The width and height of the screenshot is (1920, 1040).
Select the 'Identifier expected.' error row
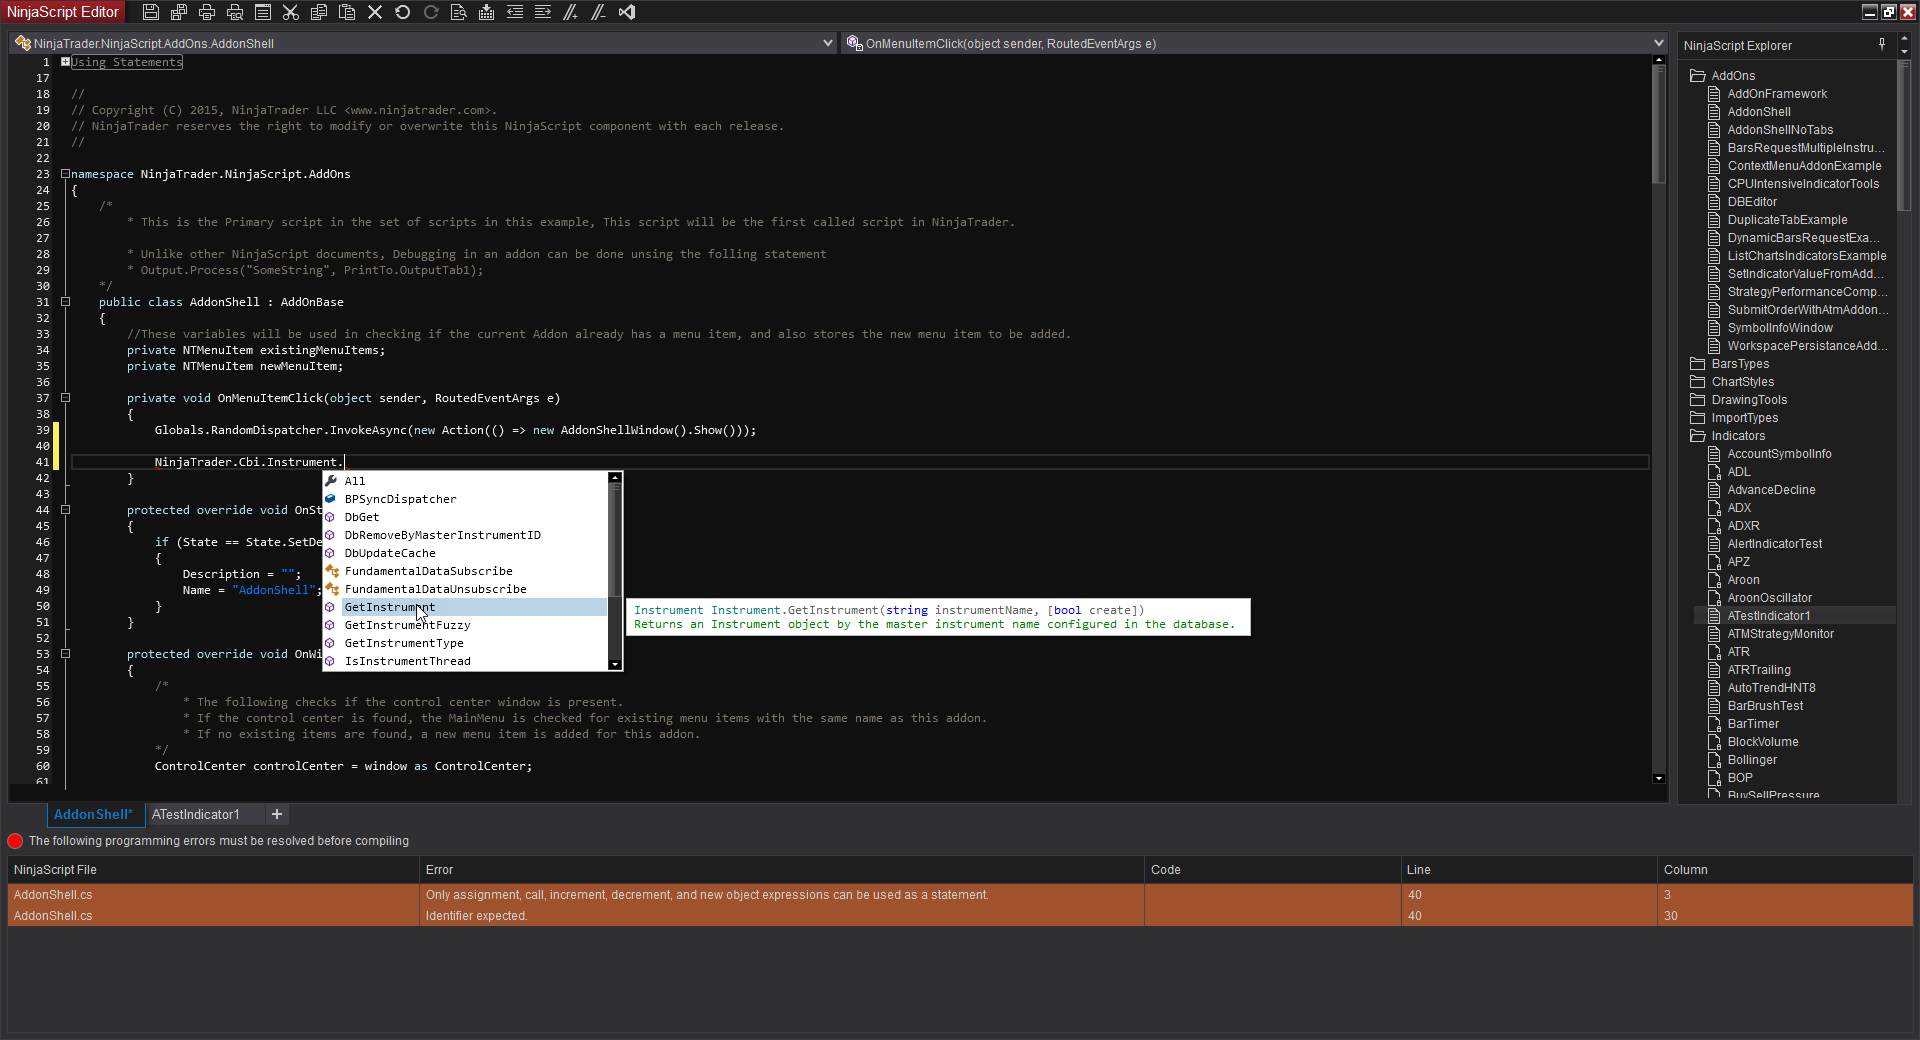tap(960, 916)
